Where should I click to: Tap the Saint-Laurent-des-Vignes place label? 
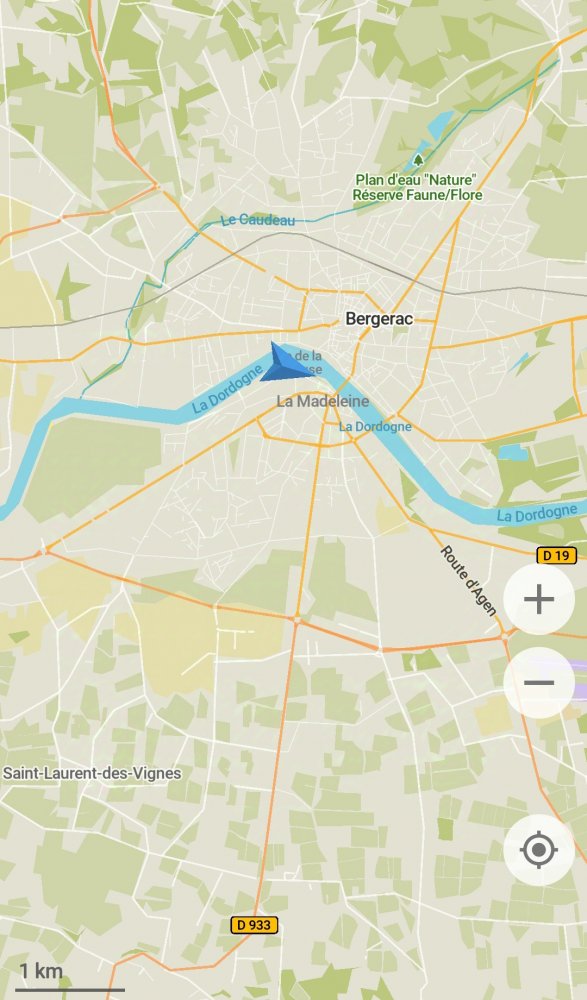[92, 773]
